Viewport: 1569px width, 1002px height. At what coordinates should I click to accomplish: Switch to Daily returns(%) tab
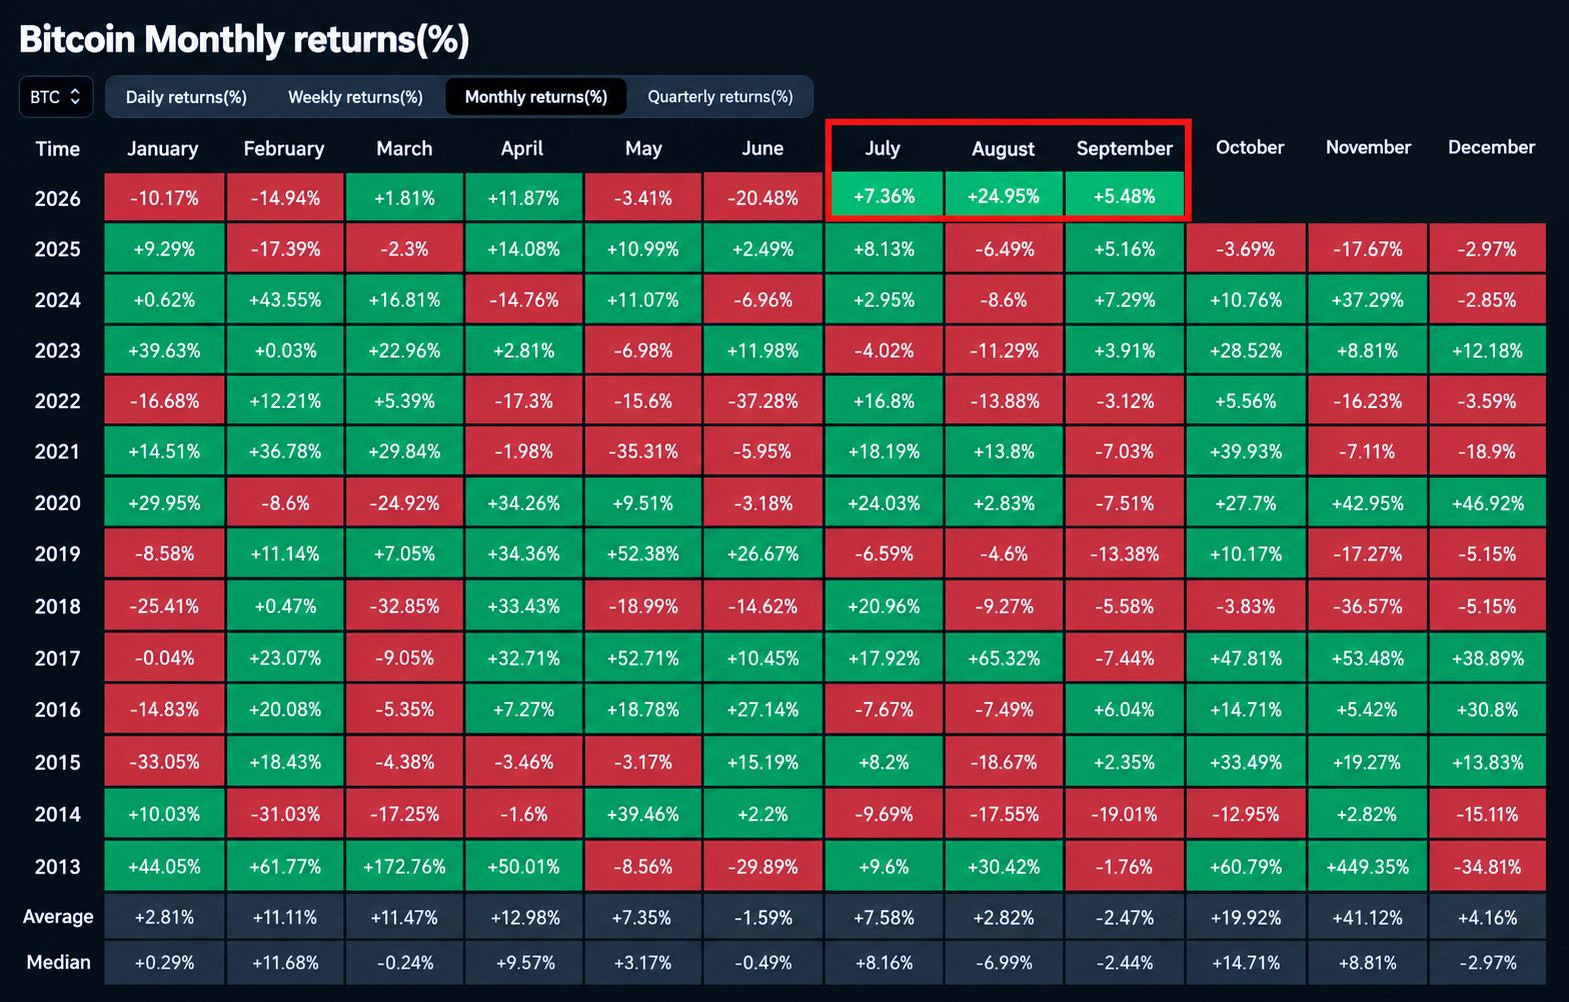click(x=186, y=97)
